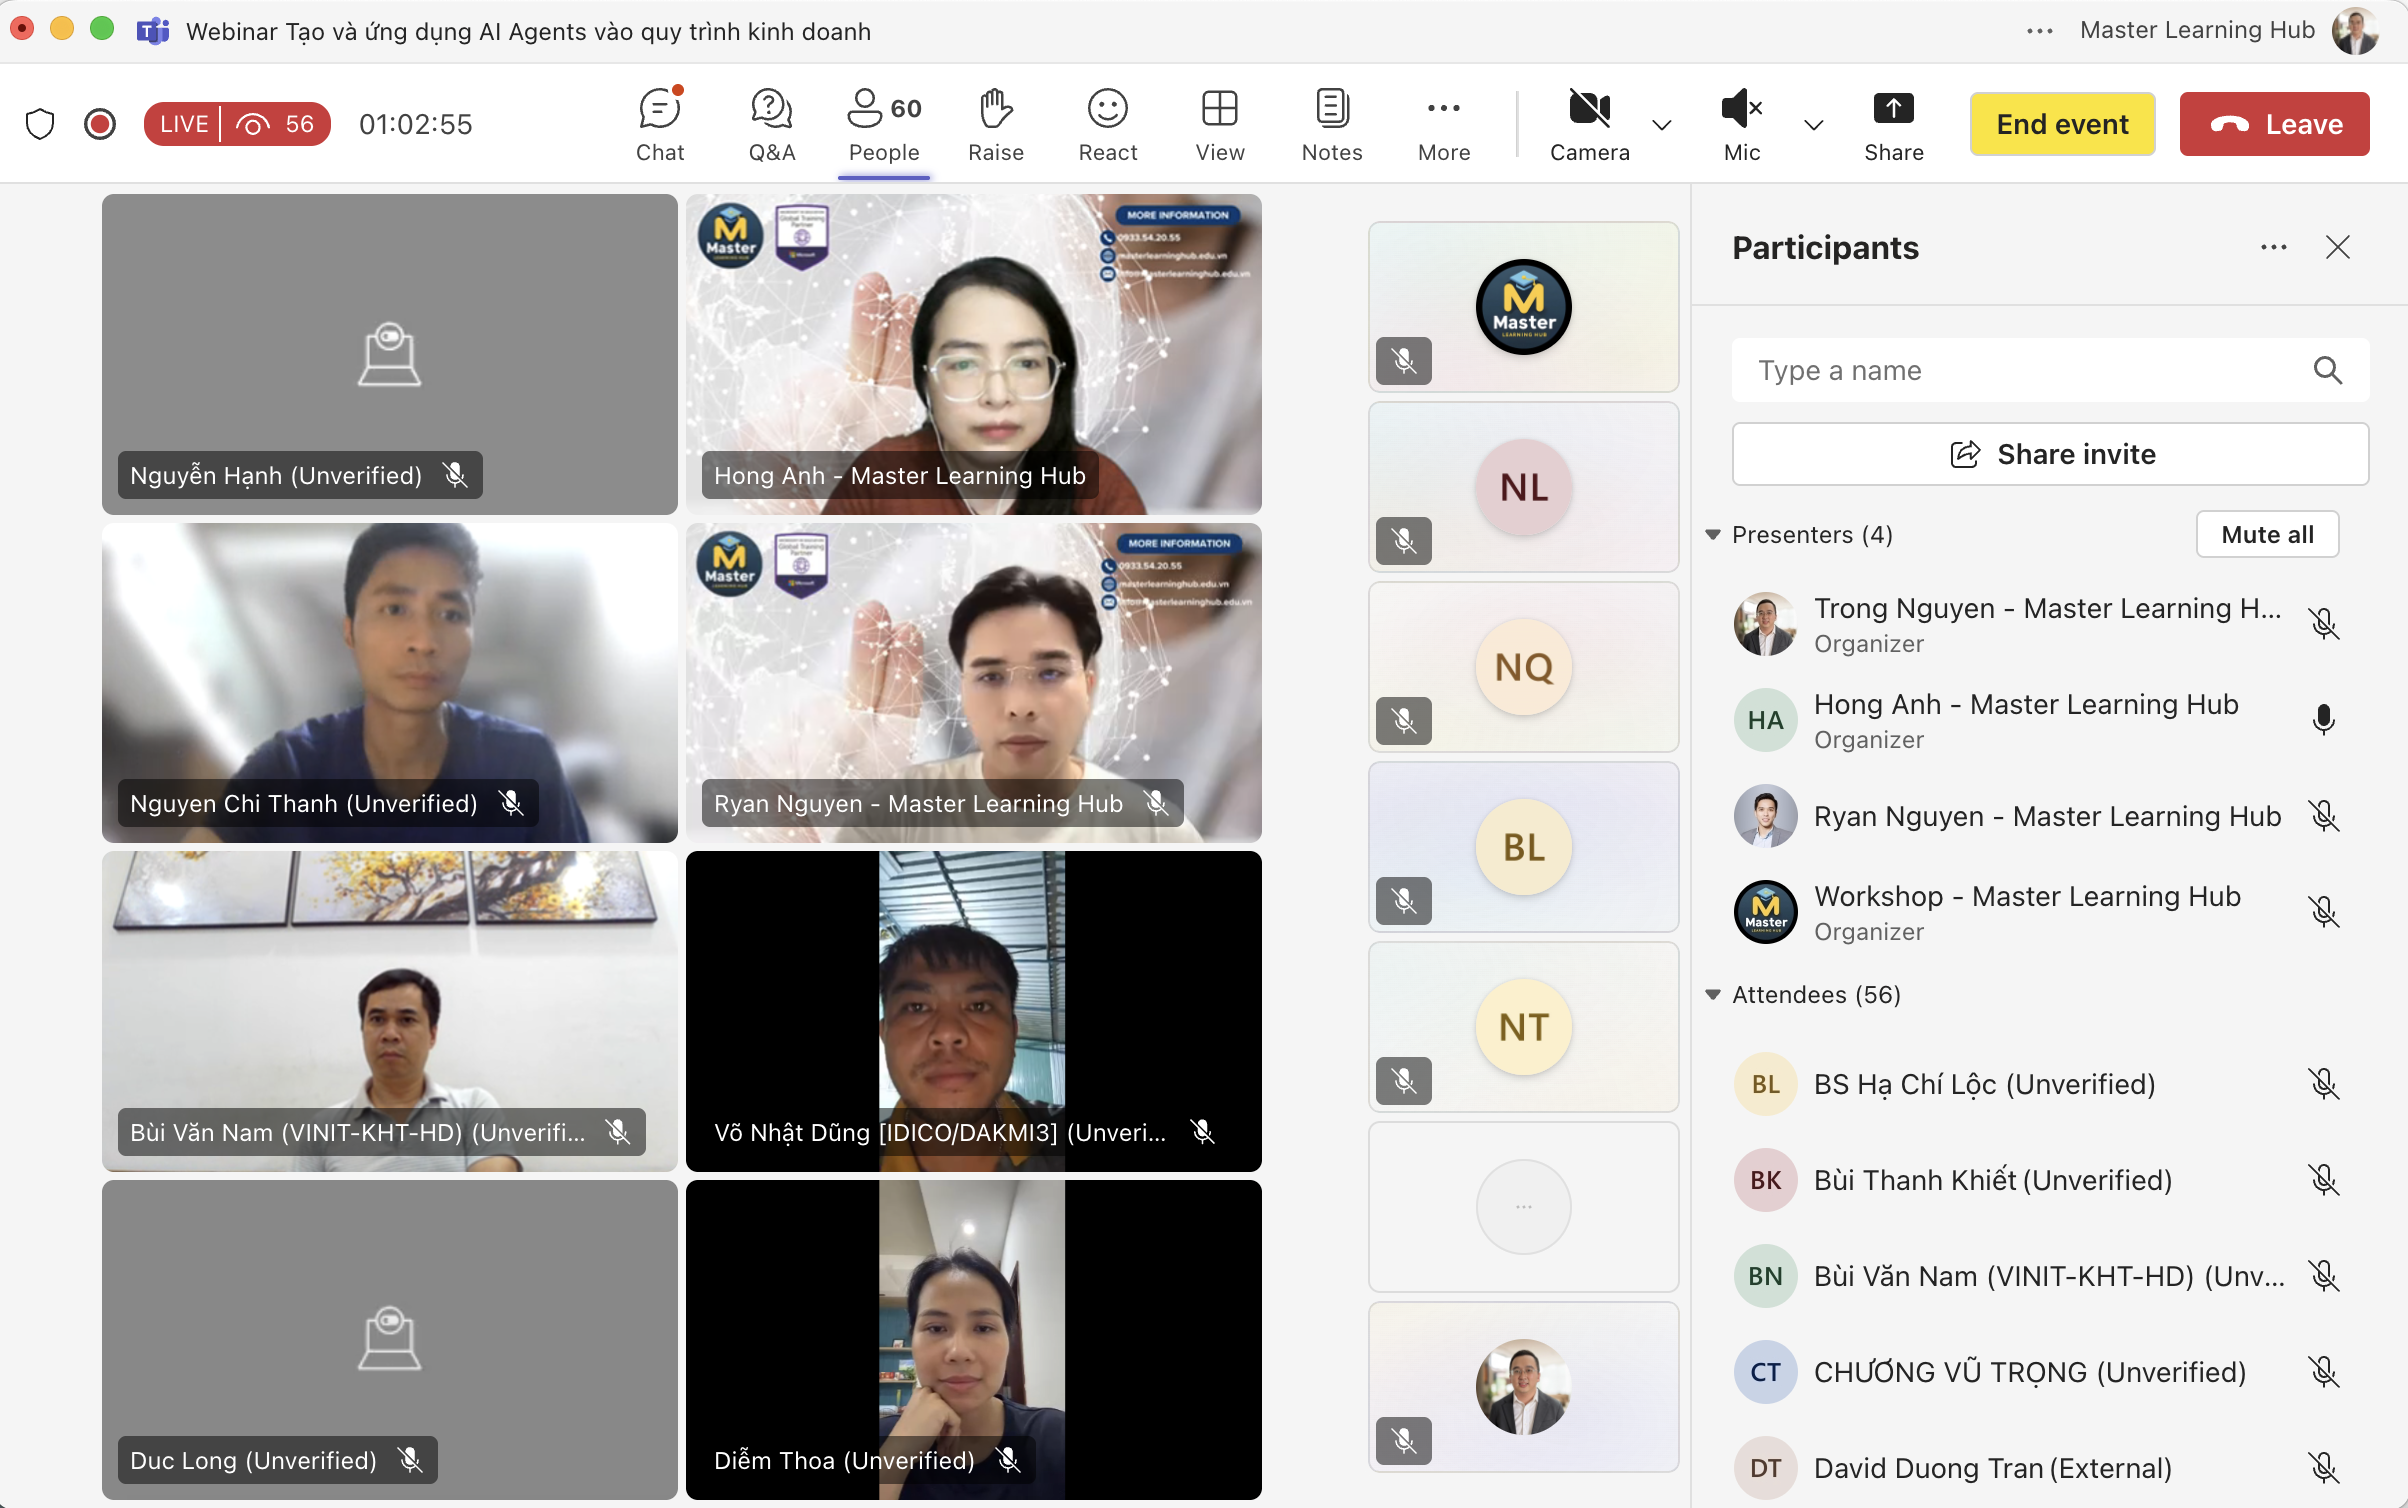Raise your hand
Viewport: 2408px width, 1508px height.
pos(996,125)
